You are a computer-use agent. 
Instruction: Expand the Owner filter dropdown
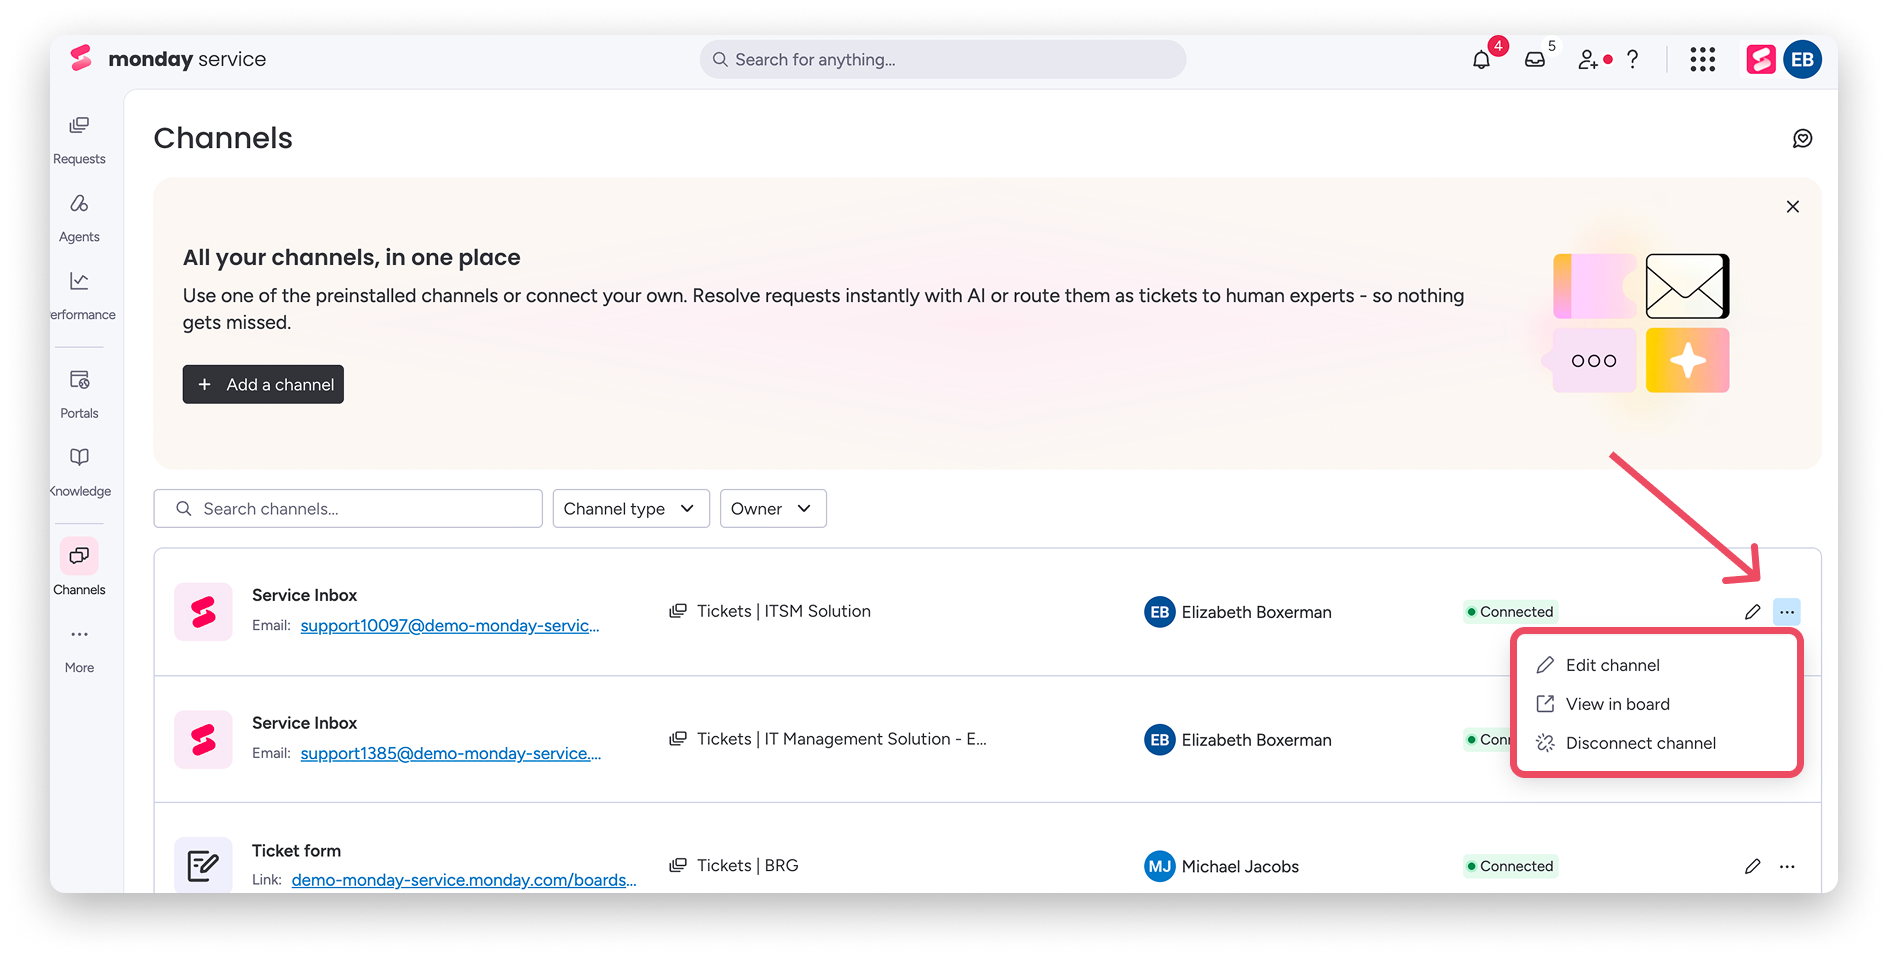pyautogui.click(x=773, y=509)
